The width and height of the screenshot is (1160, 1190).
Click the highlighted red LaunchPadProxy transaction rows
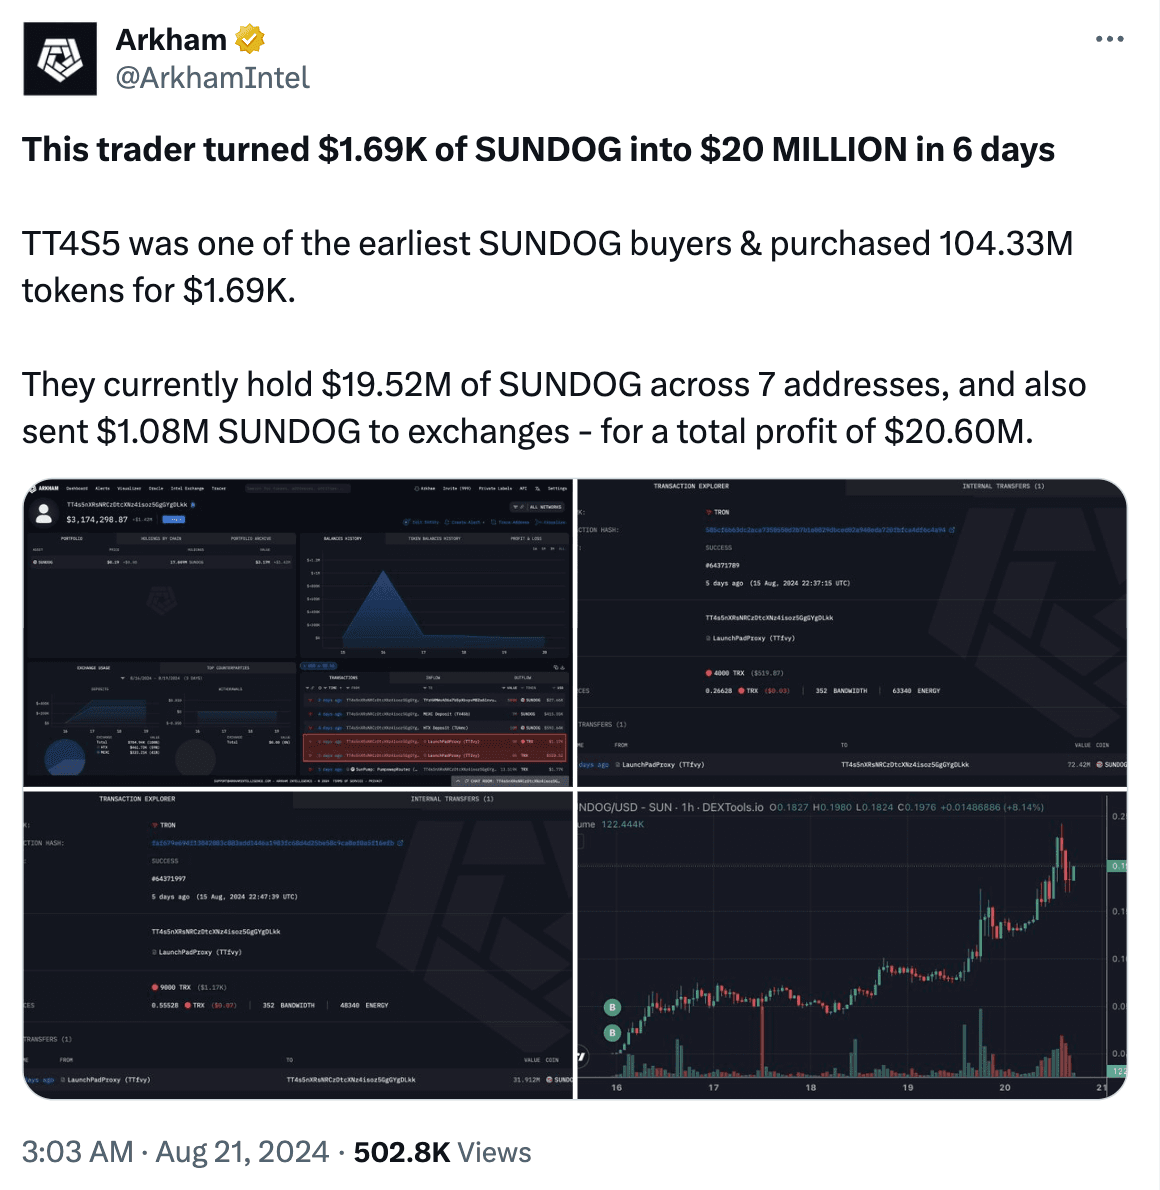click(434, 748)
